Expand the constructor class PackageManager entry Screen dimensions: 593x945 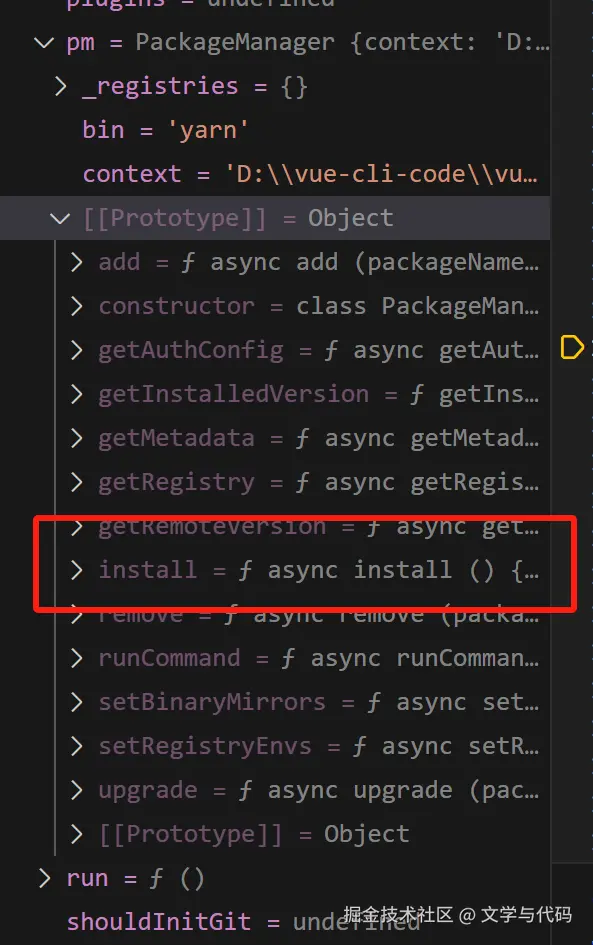point(77,306)
